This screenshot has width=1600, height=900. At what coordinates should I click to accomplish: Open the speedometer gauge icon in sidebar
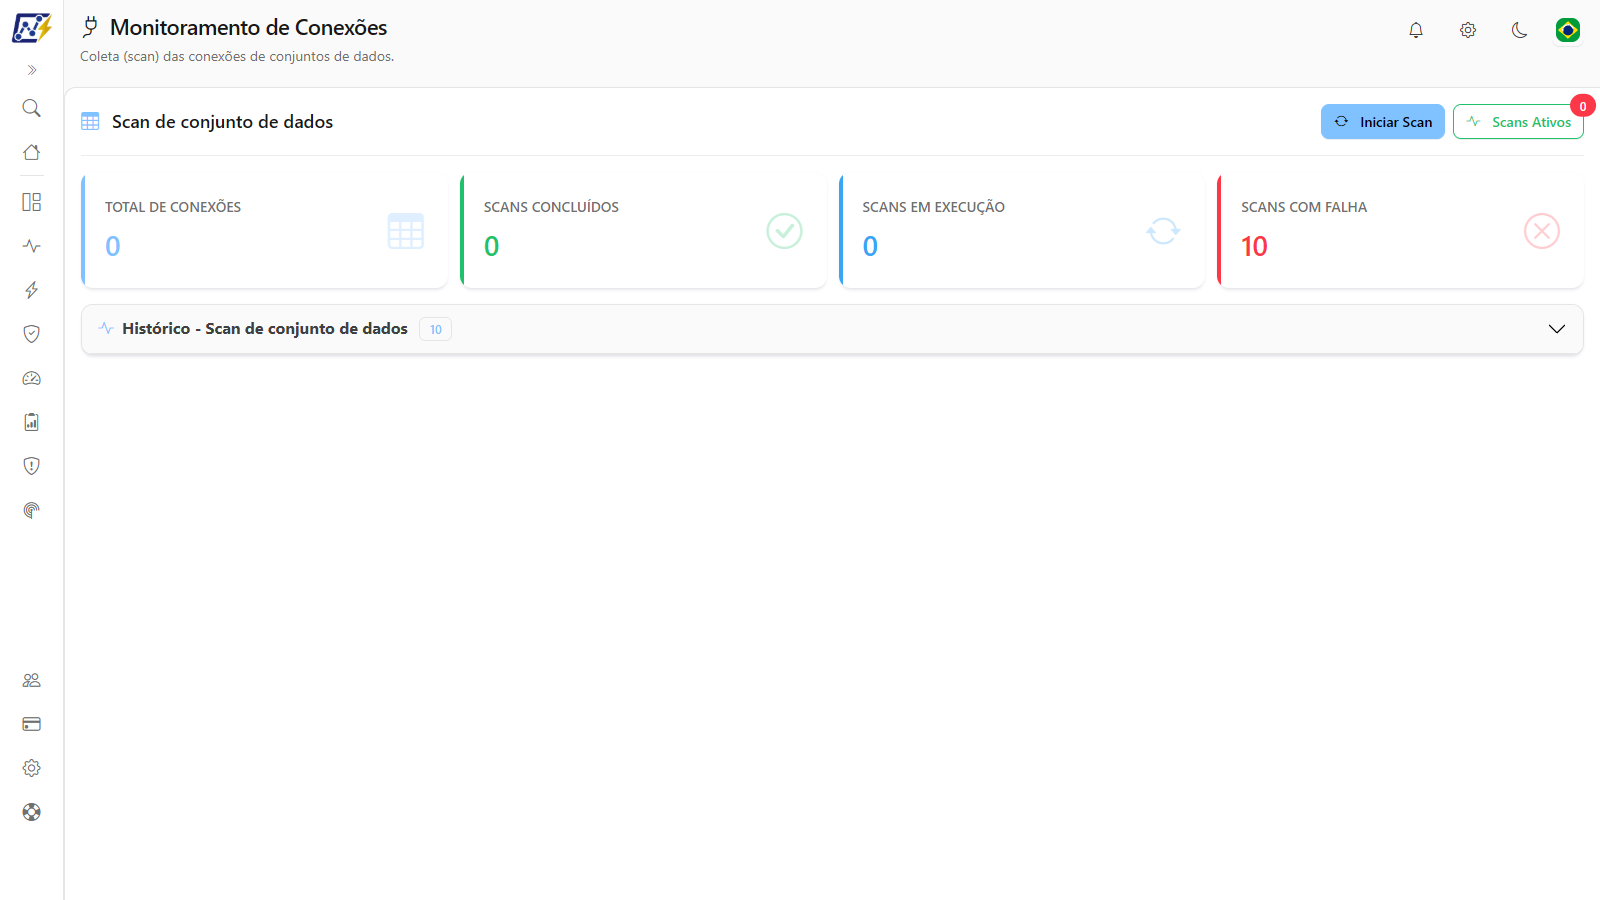(32, 378)
